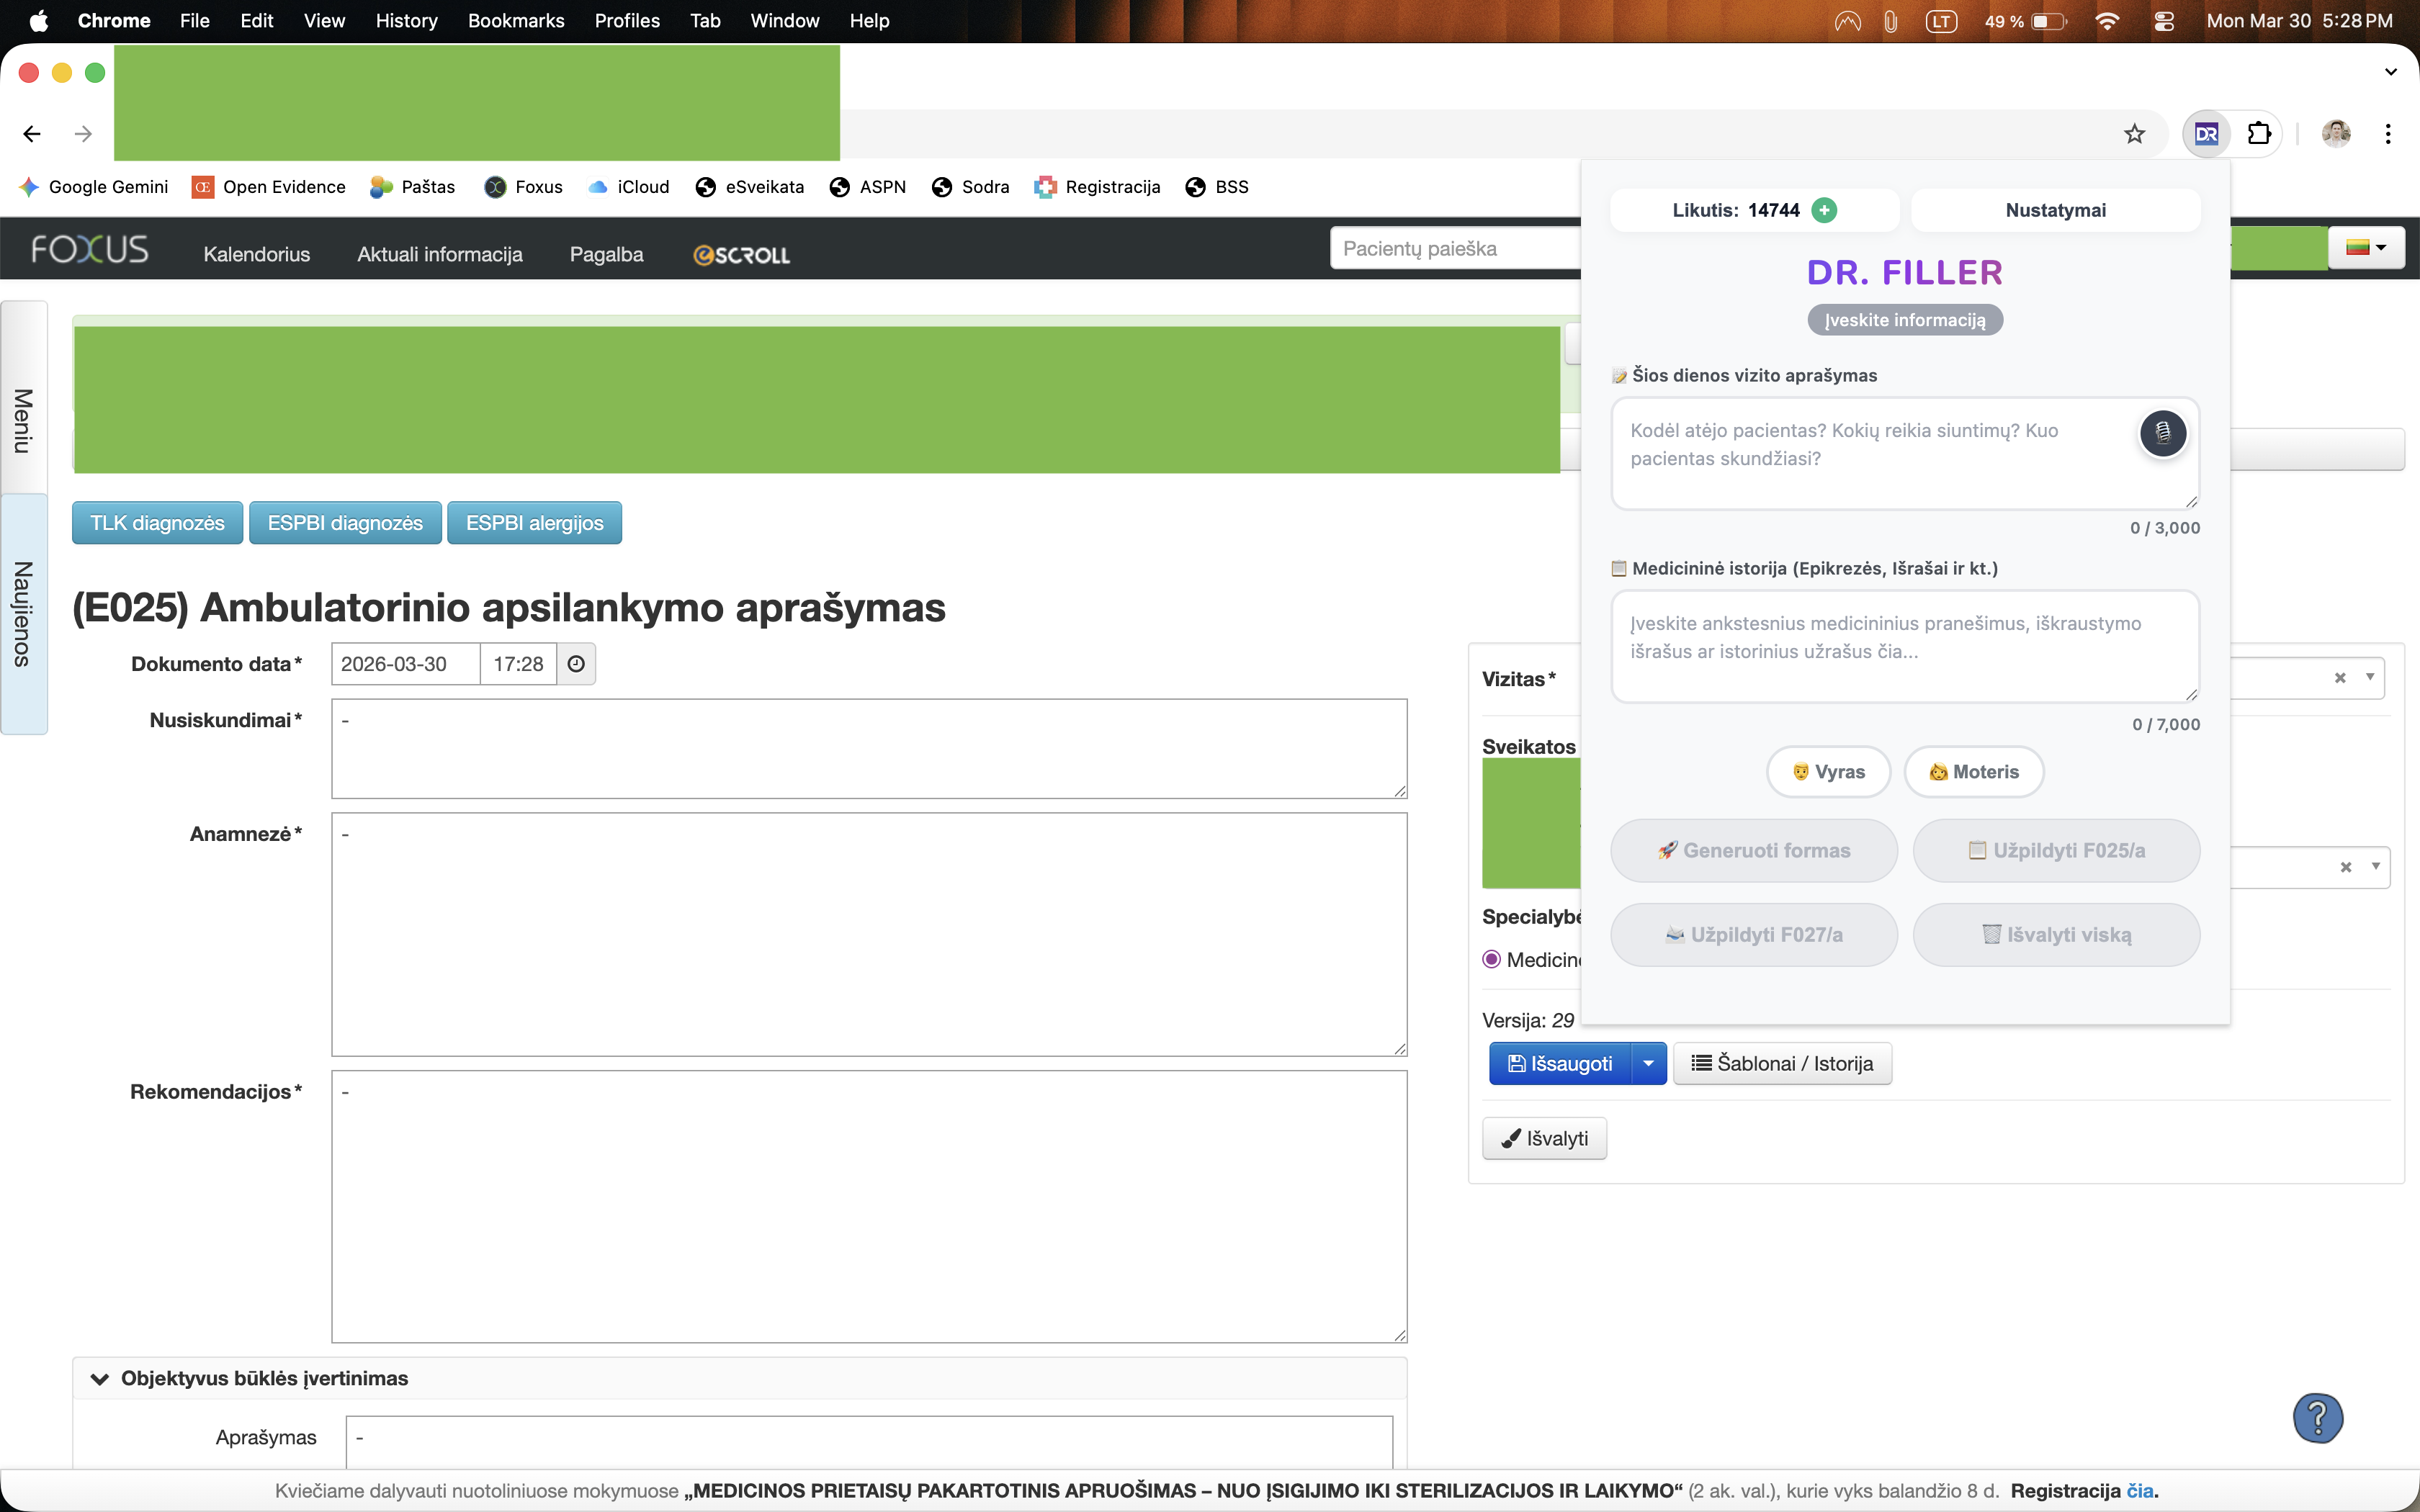Open the Kalendorius menu item
2420x1512 pixels.
click(x=256, y=255)
